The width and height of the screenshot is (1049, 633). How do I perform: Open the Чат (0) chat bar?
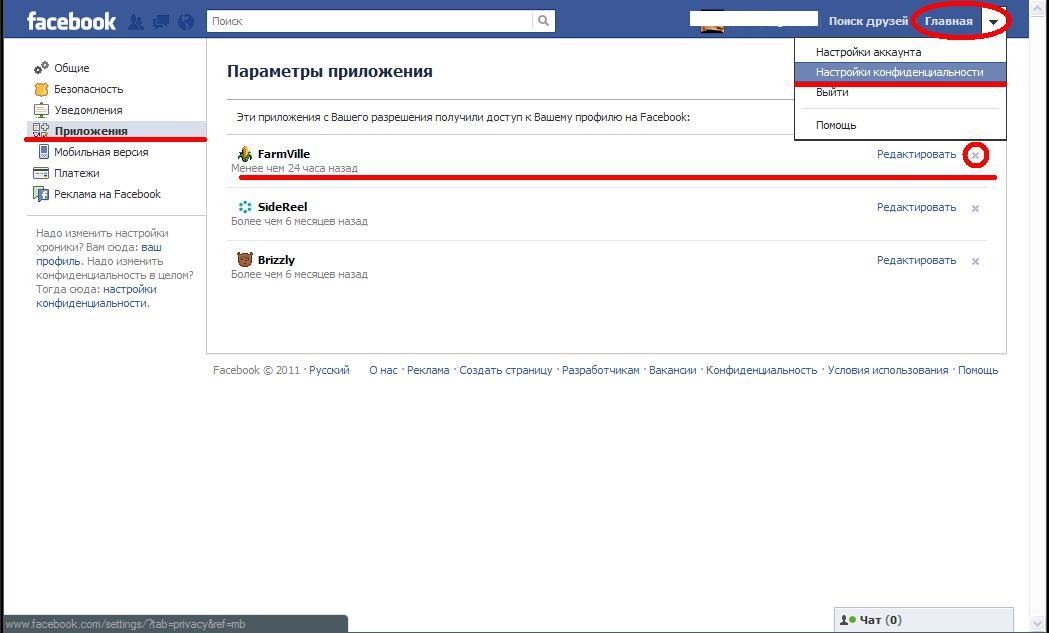click(x=924, y=620)
